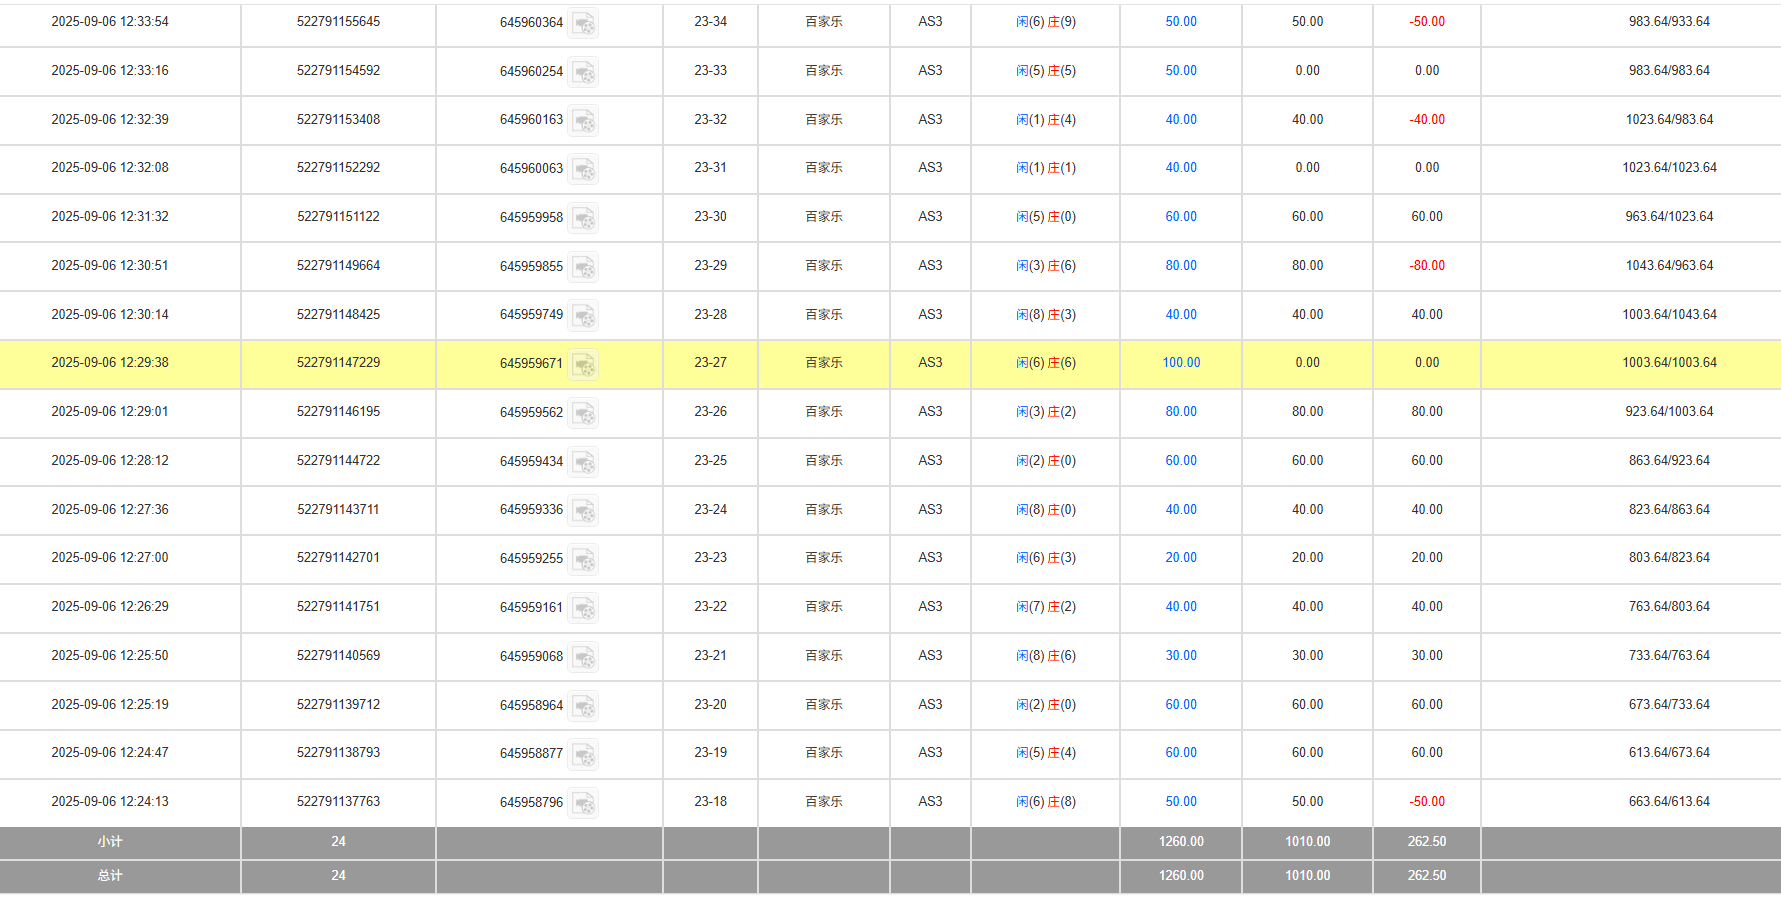Screen dimensions: 1781x907
Task: Click result 闲(8) 庄(3) in row 23-28
Action: (x=1046, y=315)
